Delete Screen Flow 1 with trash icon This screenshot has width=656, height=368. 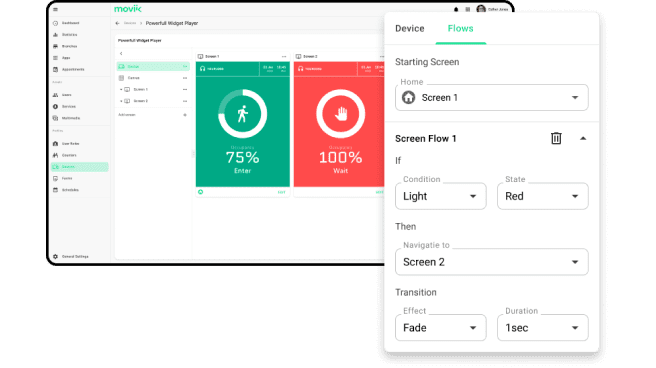click(x=556, y=138)
